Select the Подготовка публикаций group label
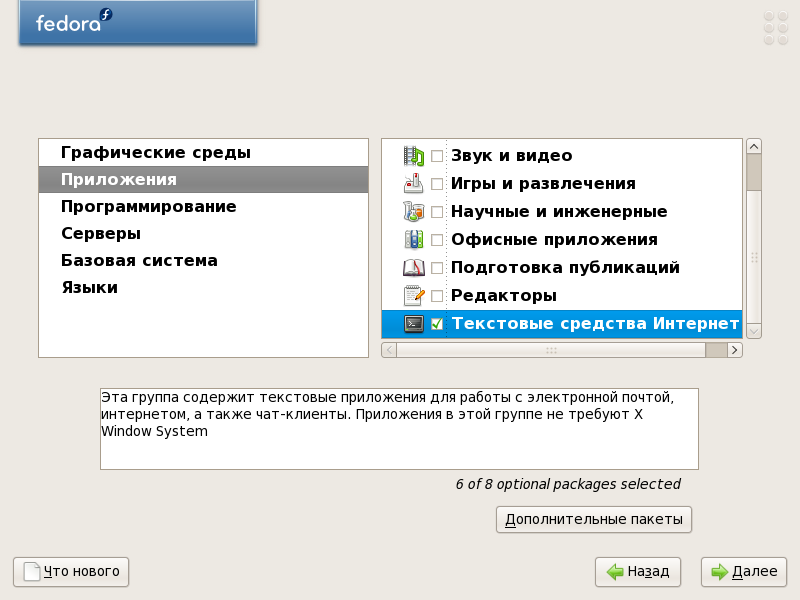This screenshot has height=600, width=800. tap(565, 268)
